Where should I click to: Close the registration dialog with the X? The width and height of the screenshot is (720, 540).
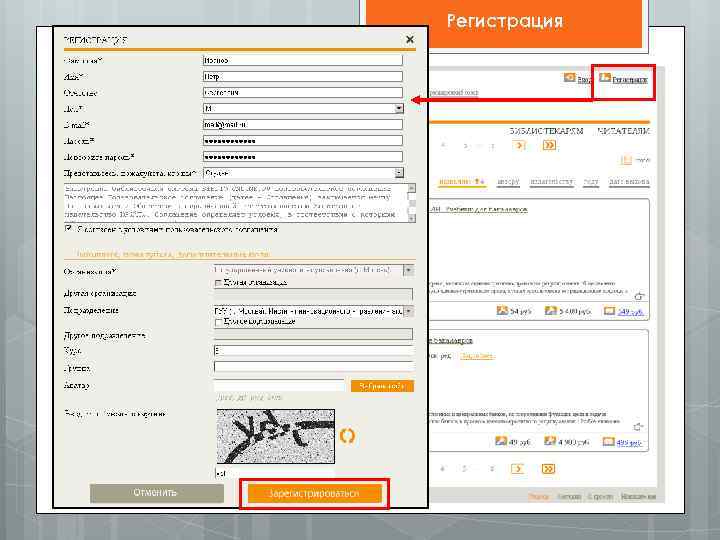[x=410, y=39]
